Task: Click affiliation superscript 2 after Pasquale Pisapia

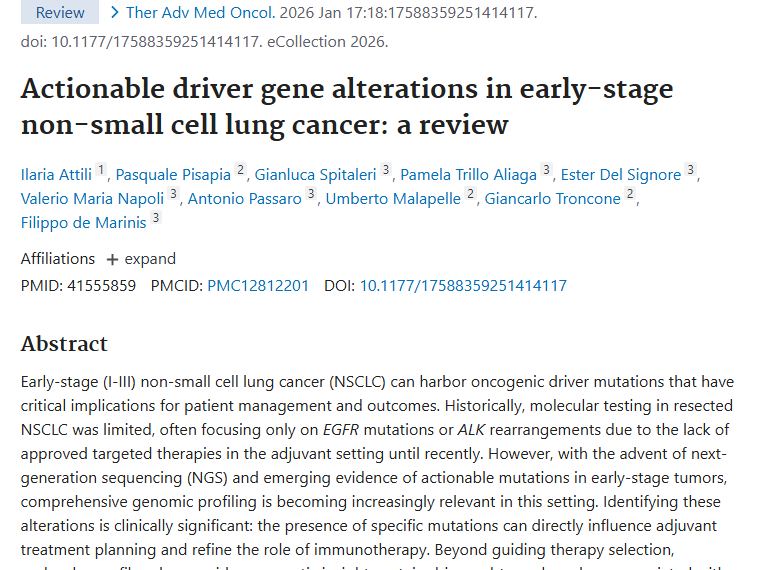Action: 240,170
